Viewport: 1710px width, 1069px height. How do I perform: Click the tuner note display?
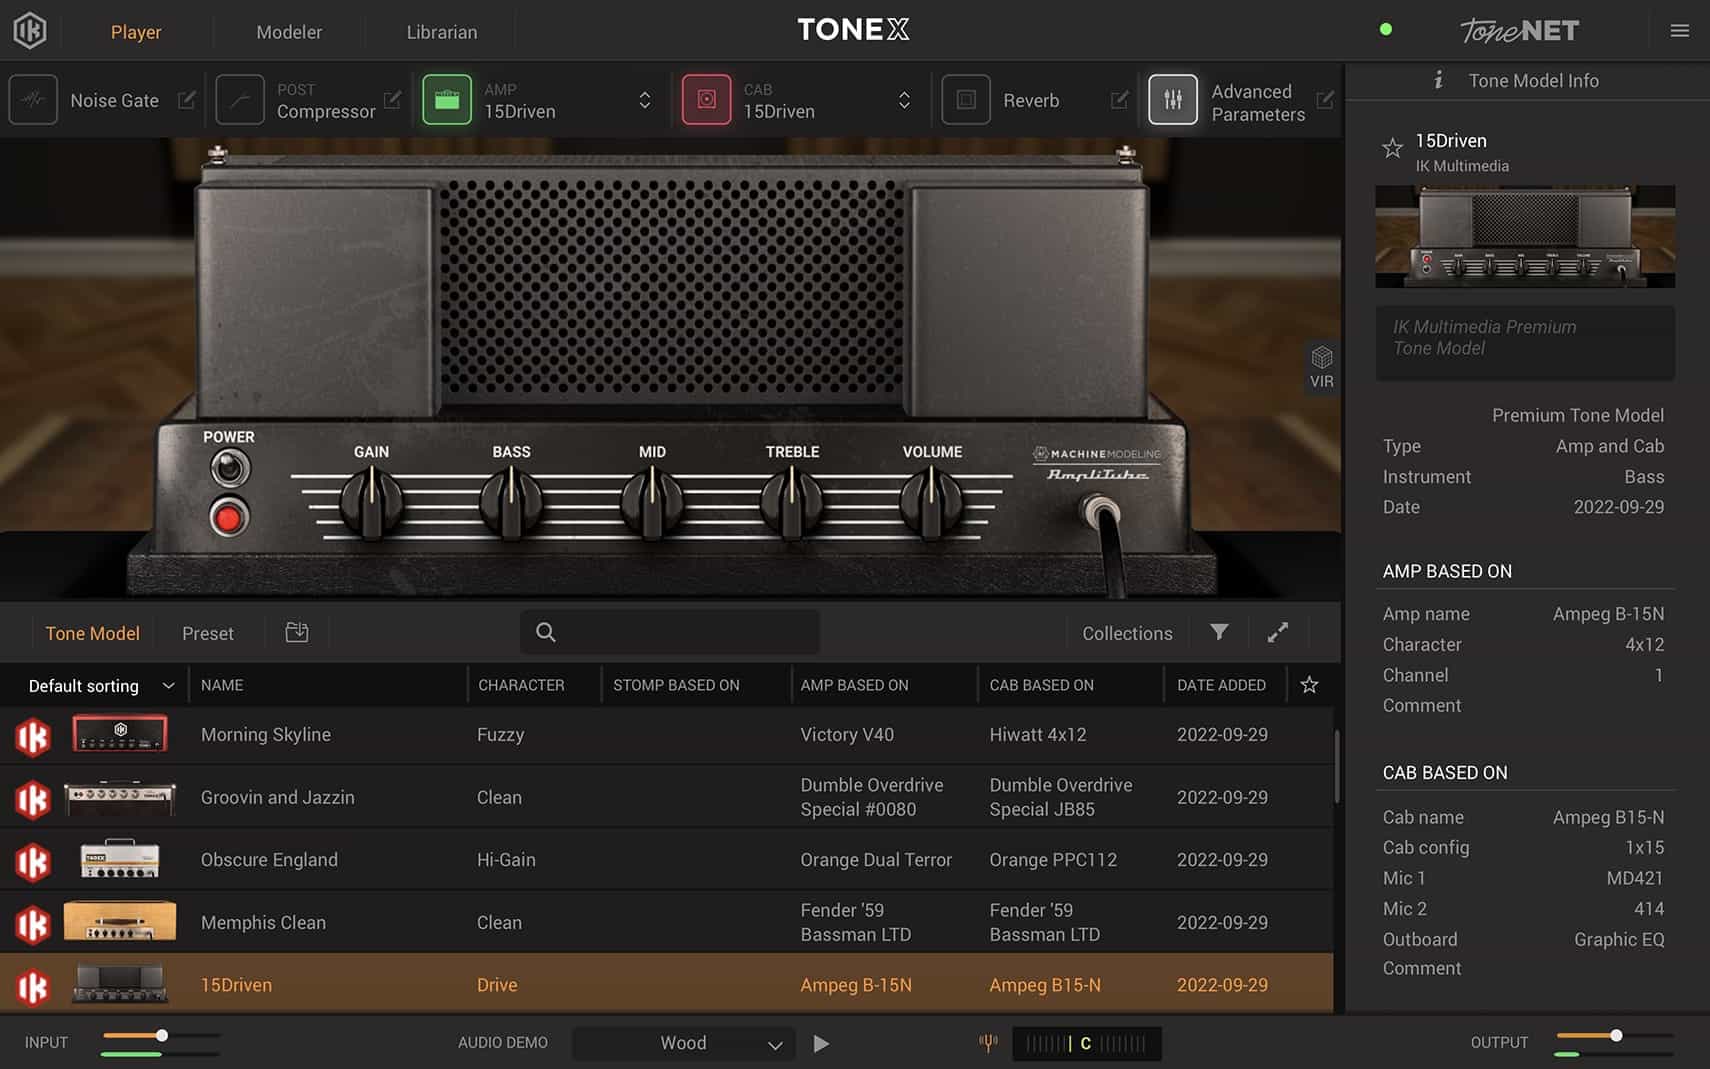(x=1086, y=1043)
